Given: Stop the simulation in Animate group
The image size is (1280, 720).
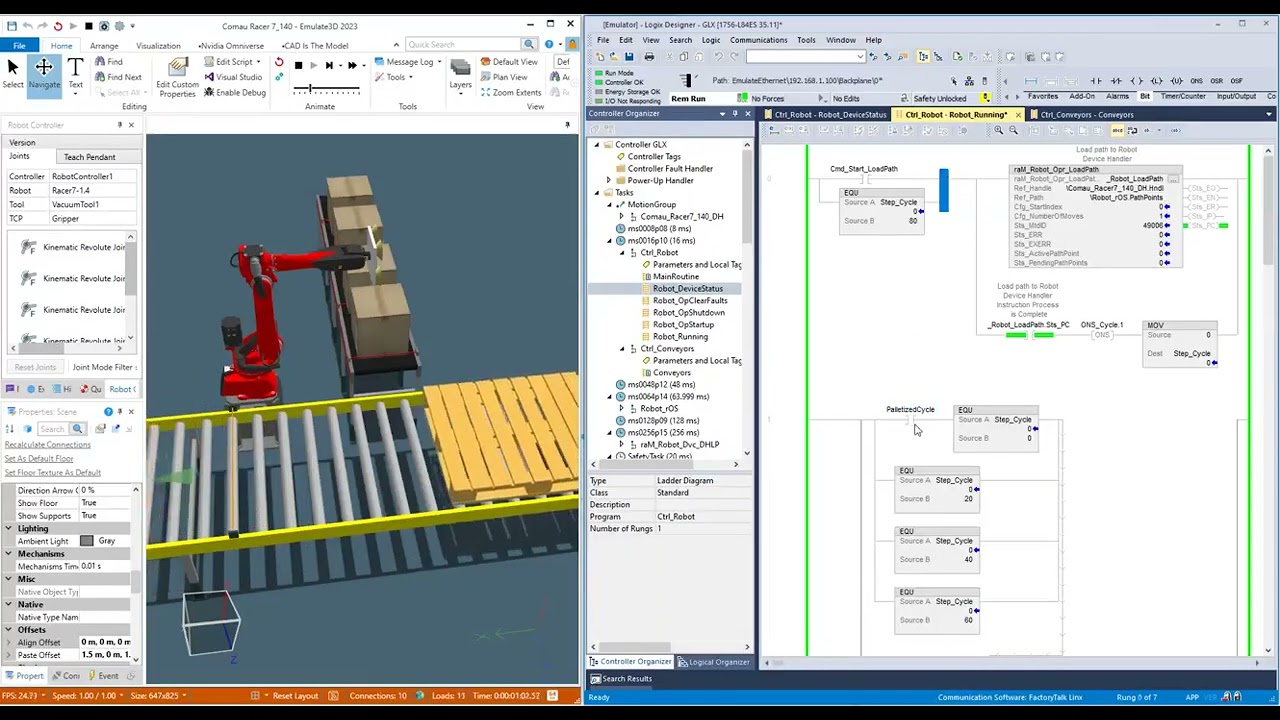Looking at the screenshot, I should 298,65.
